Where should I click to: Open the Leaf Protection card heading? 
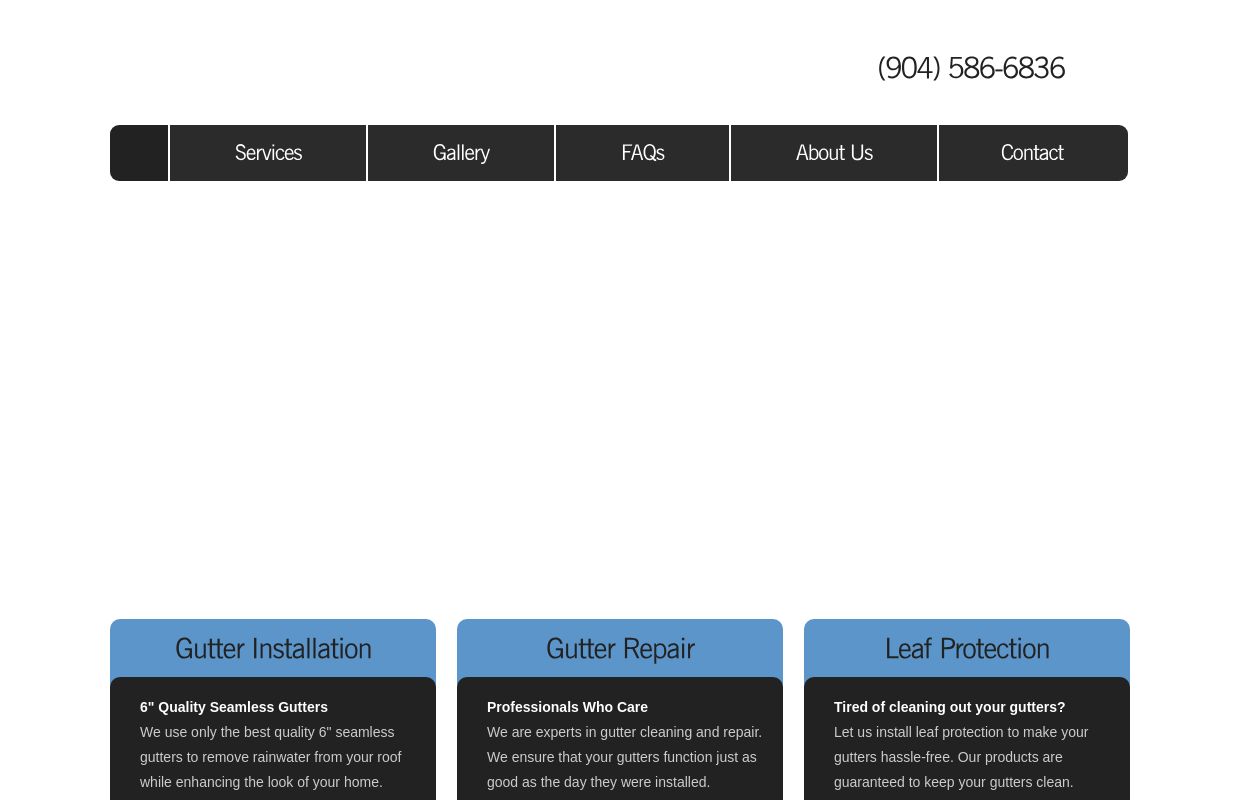[x=967, y=649]
